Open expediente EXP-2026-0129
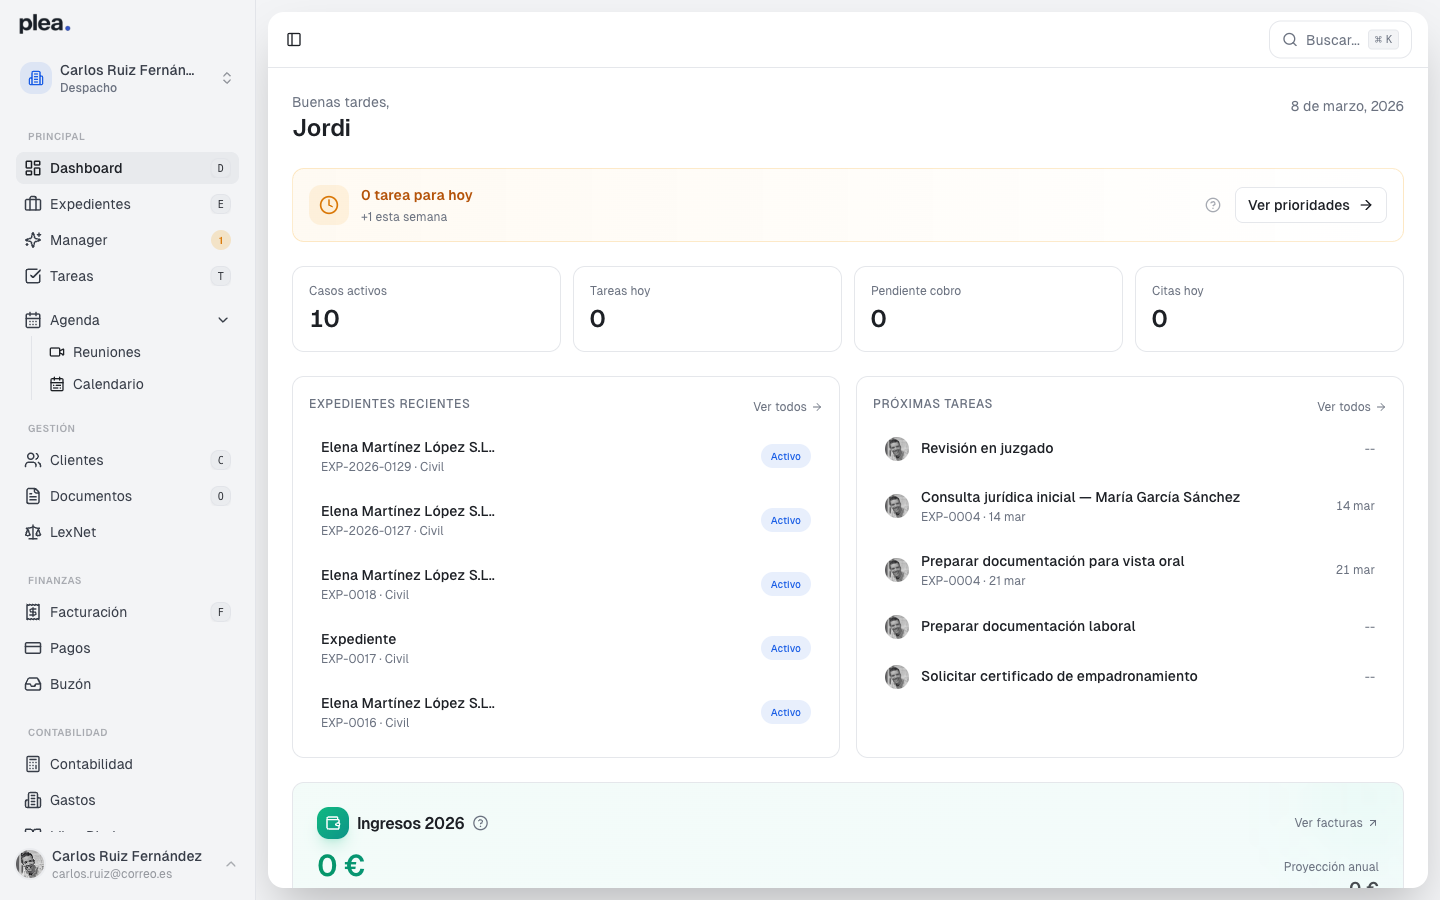The width and height of the screenshot is (1440, 900). [x=566, y=456]
